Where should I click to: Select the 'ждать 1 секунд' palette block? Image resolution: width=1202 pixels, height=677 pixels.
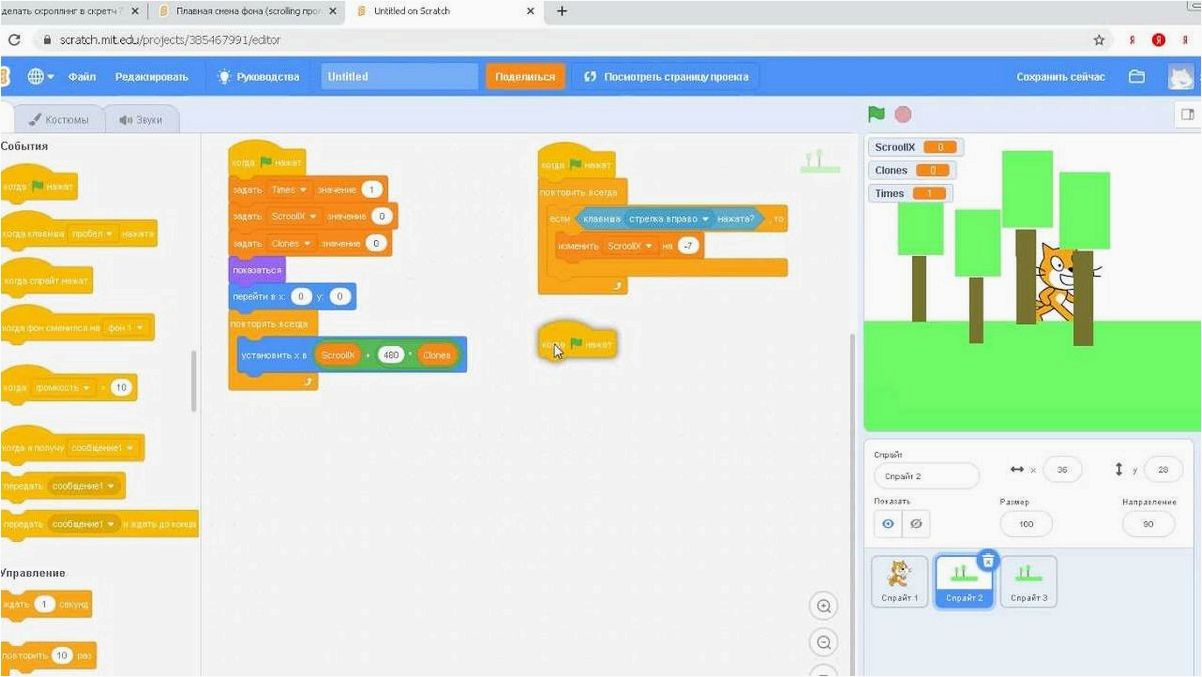(x=46, y=604)
